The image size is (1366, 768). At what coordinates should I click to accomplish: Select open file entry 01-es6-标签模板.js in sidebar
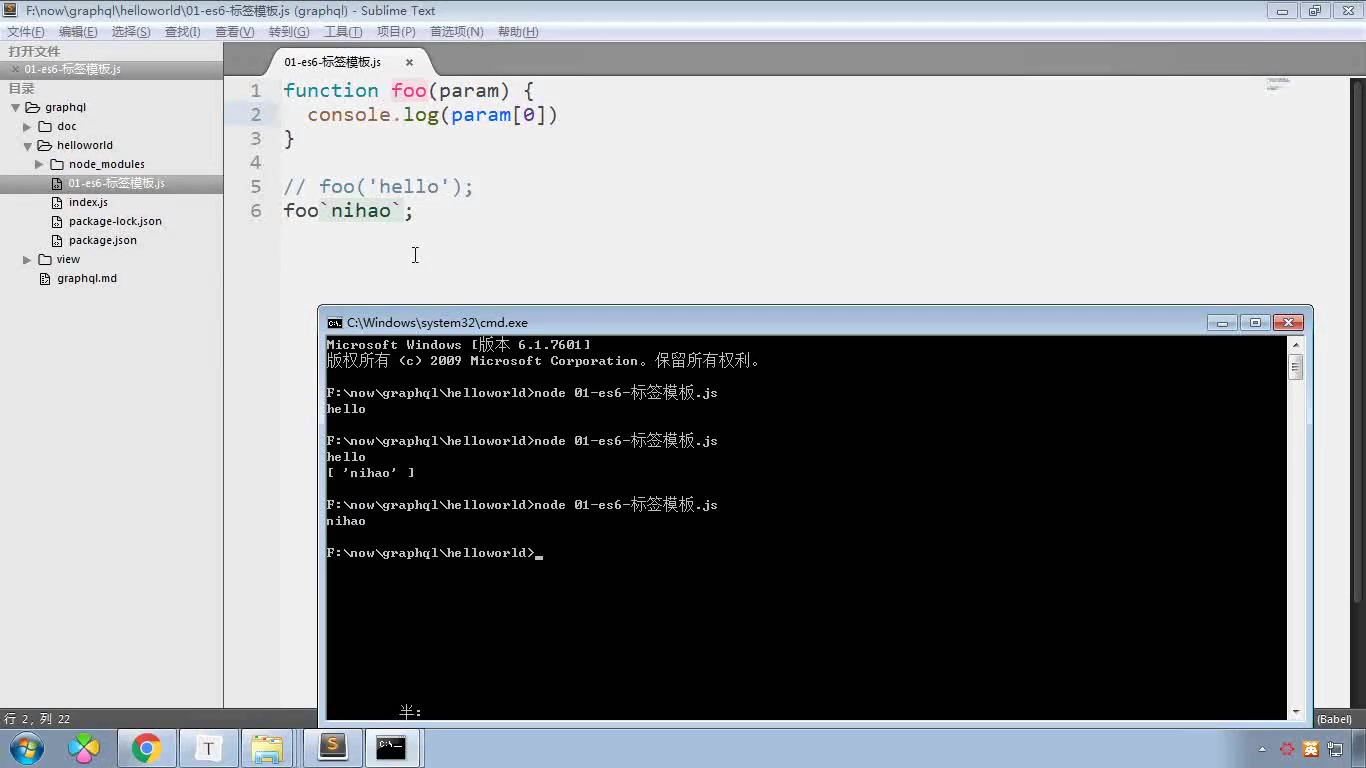pyautogui.click(x=72, y=69)
